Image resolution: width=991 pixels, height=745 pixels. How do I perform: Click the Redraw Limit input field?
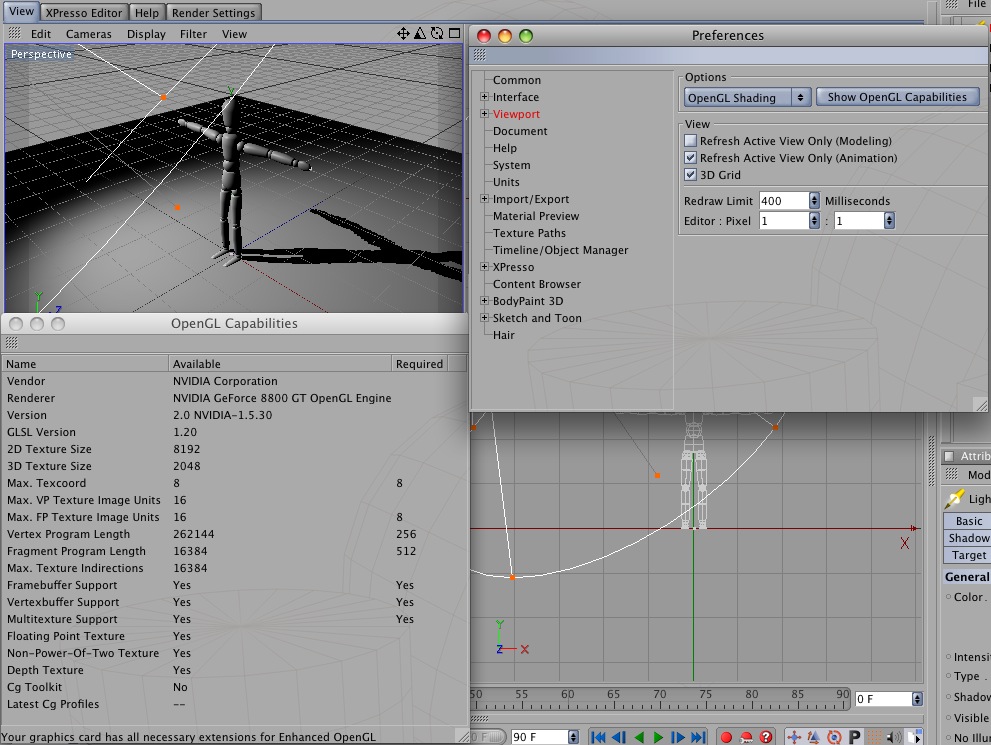point(783,201)
